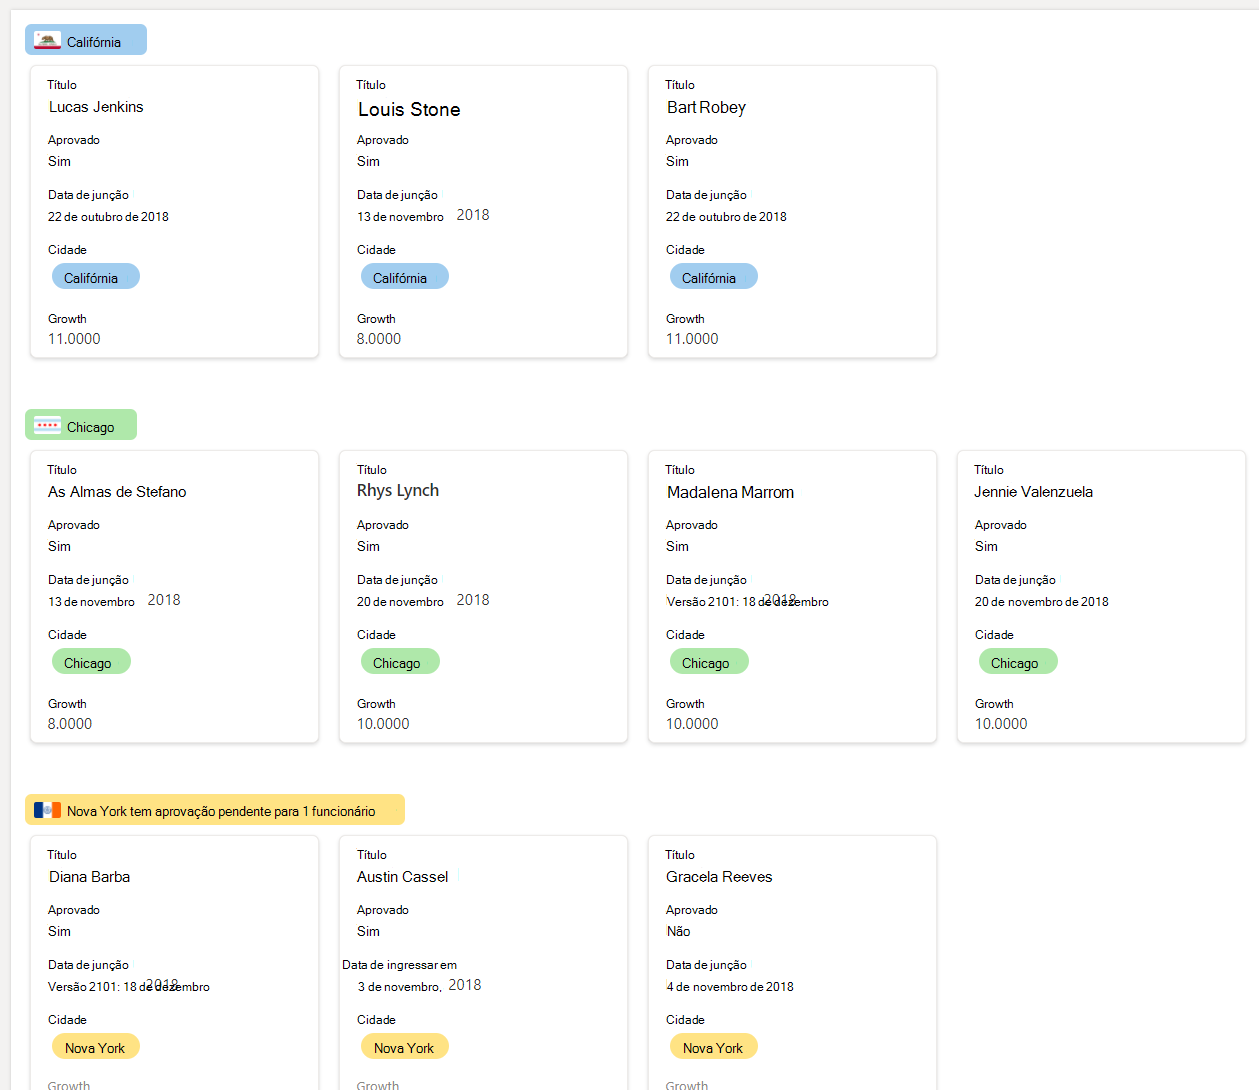1259x1090 pixels.
Task: Click the Nova York flag icon in group header
Action: tap(47, 810)
